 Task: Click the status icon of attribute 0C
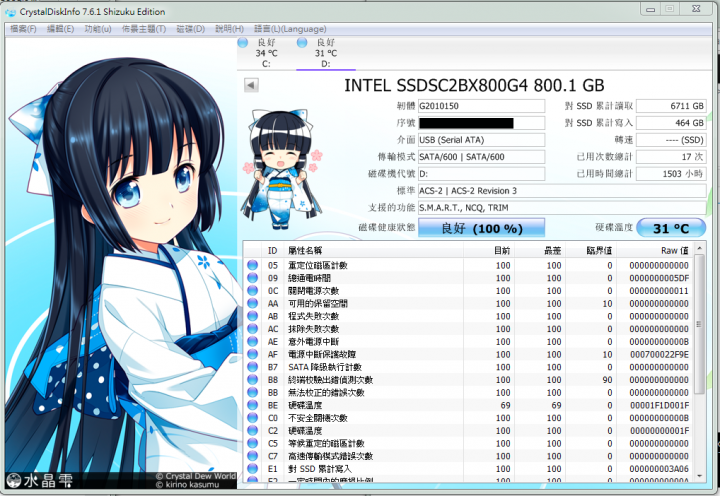pos(253,291)
